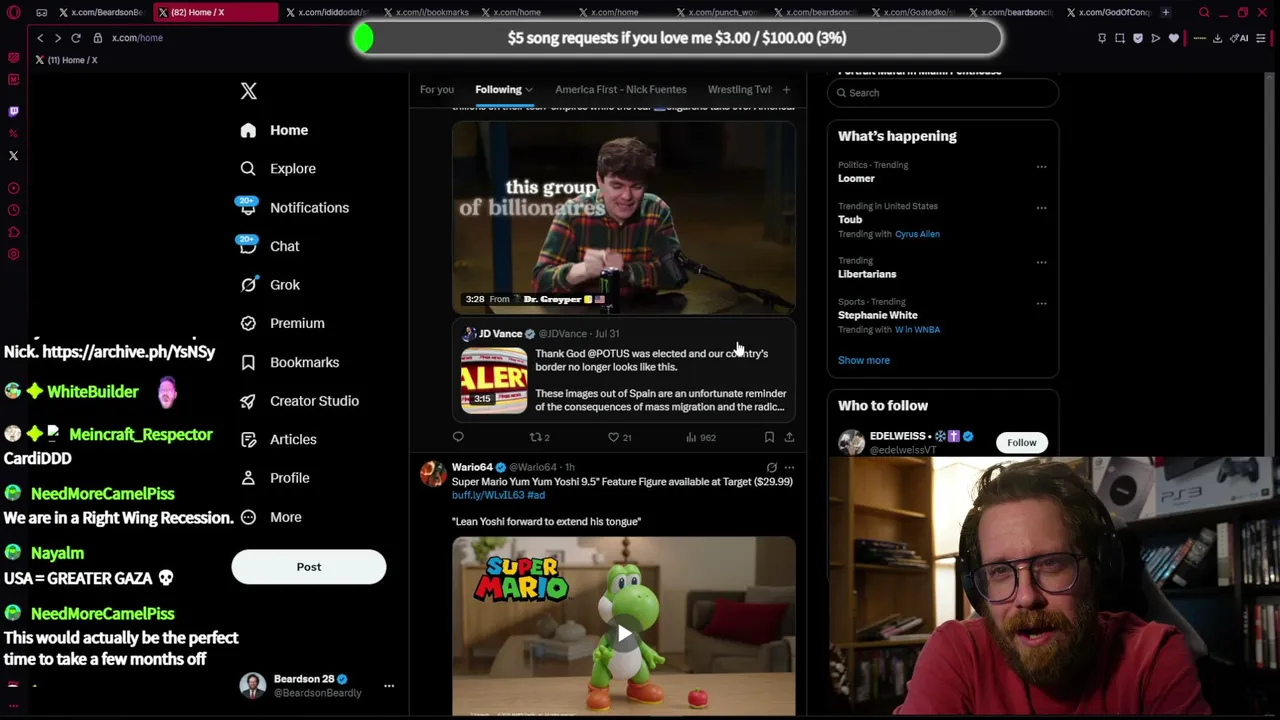Click Show more under What's happening

click(x=864, y=360)
